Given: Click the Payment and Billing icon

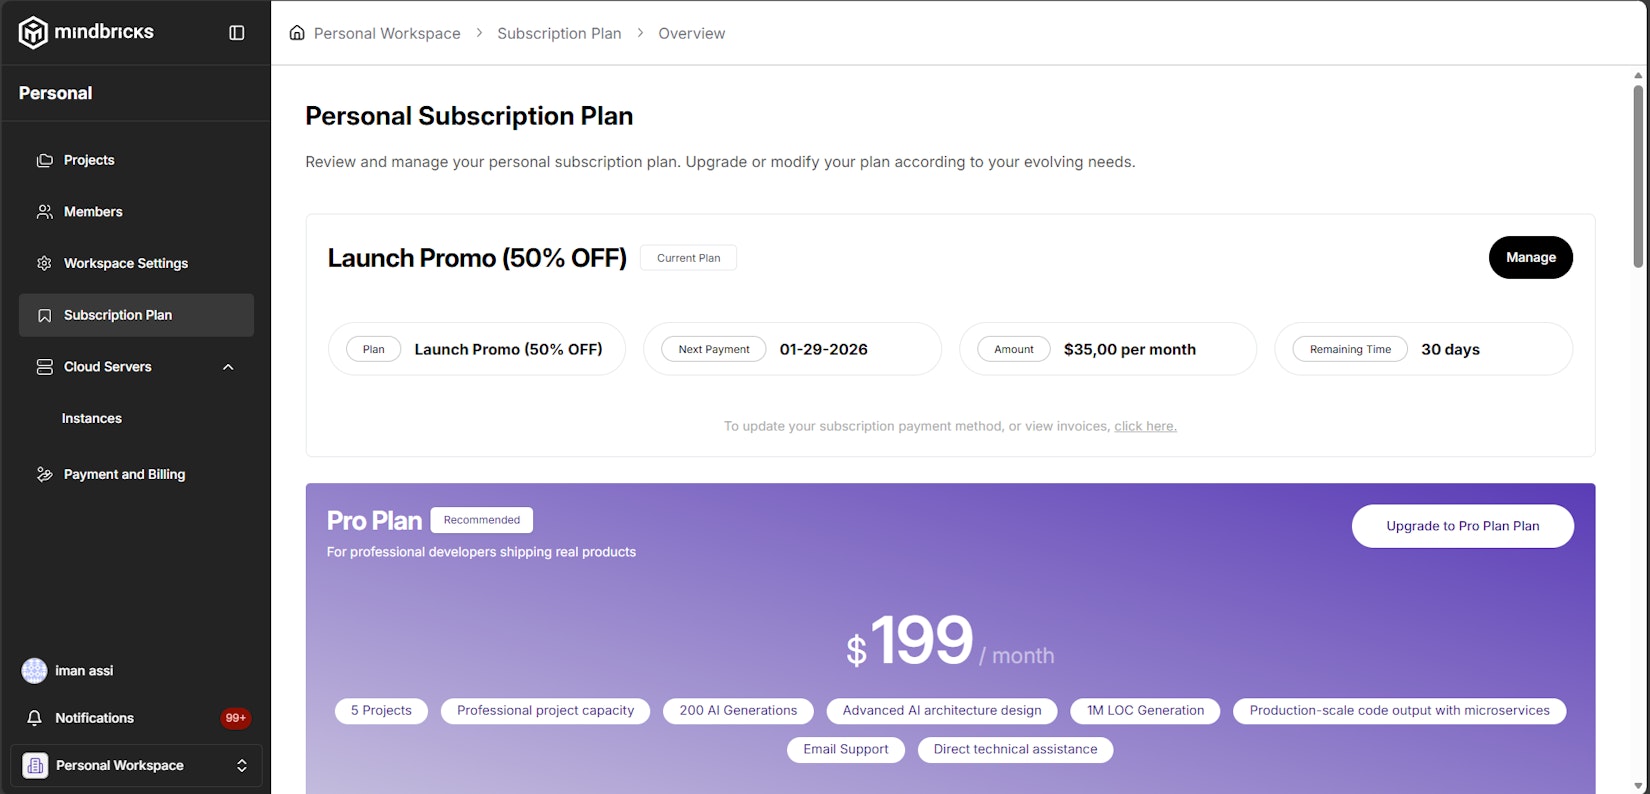Looking at the screenshot, I should [x=44, y=474].
